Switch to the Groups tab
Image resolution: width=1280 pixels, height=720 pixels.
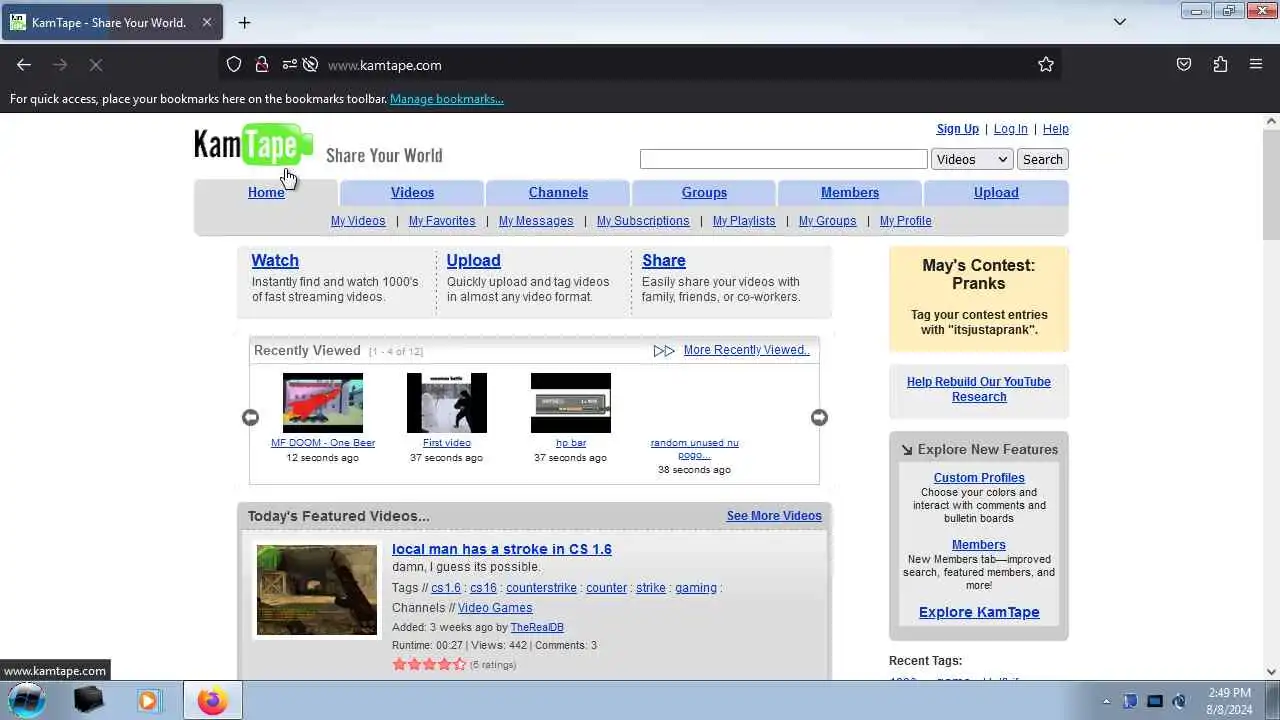pos(704,192)
